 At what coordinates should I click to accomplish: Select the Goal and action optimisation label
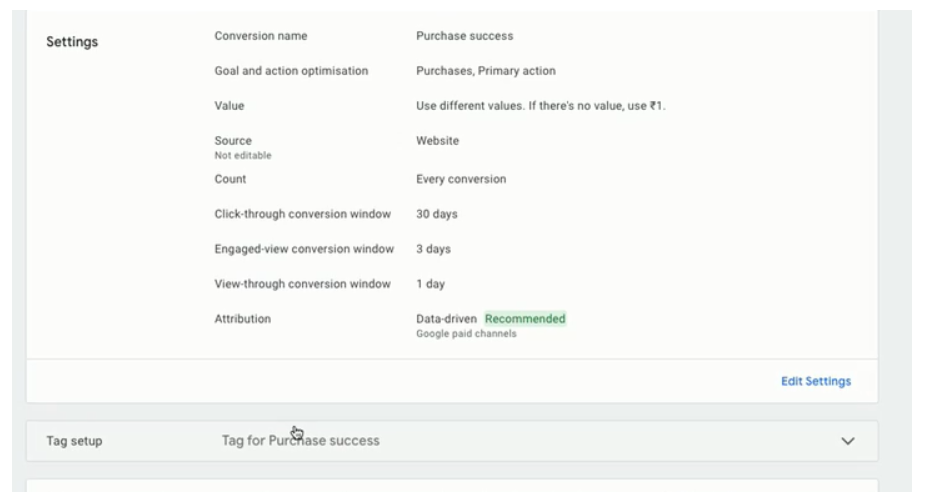point(291,70)
